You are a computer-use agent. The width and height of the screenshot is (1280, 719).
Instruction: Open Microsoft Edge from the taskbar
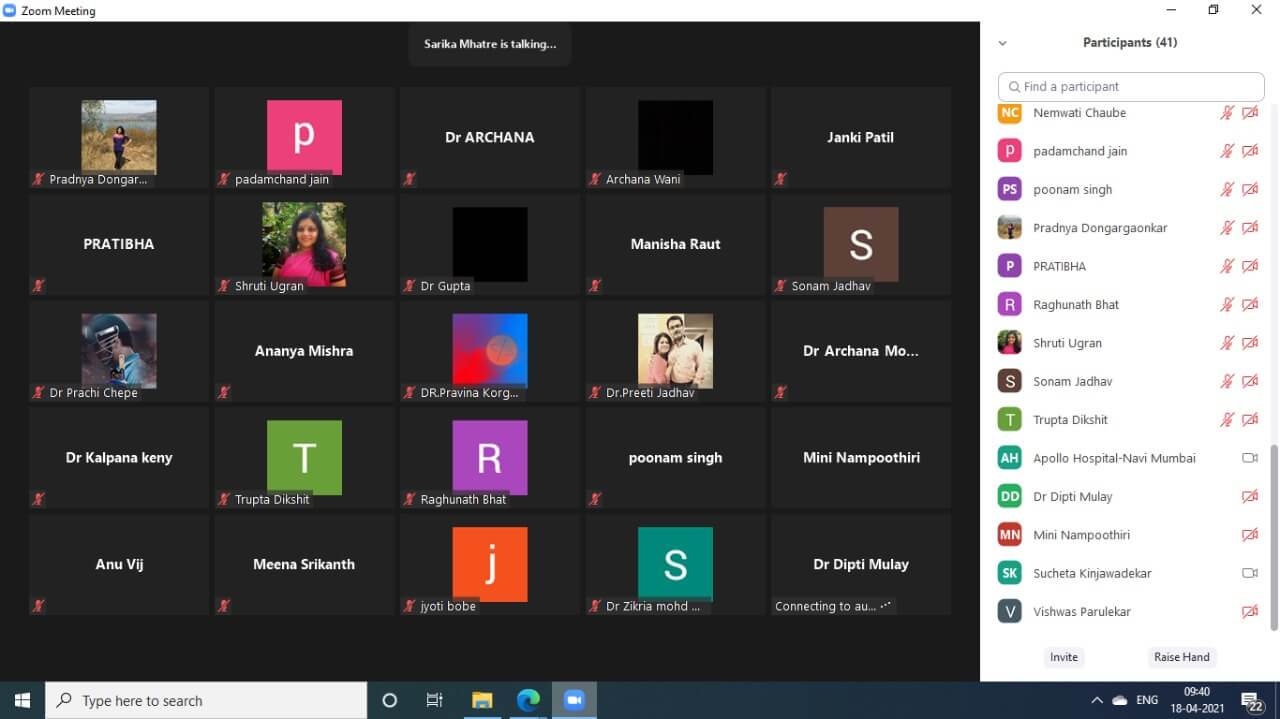(x=528, y=700)
